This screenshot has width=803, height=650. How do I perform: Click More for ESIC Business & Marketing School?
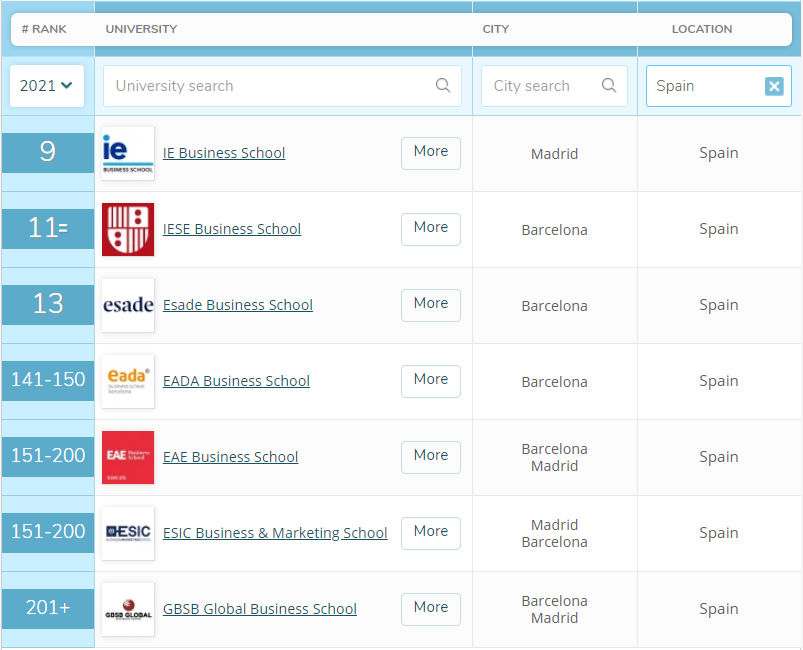[431, 533]
